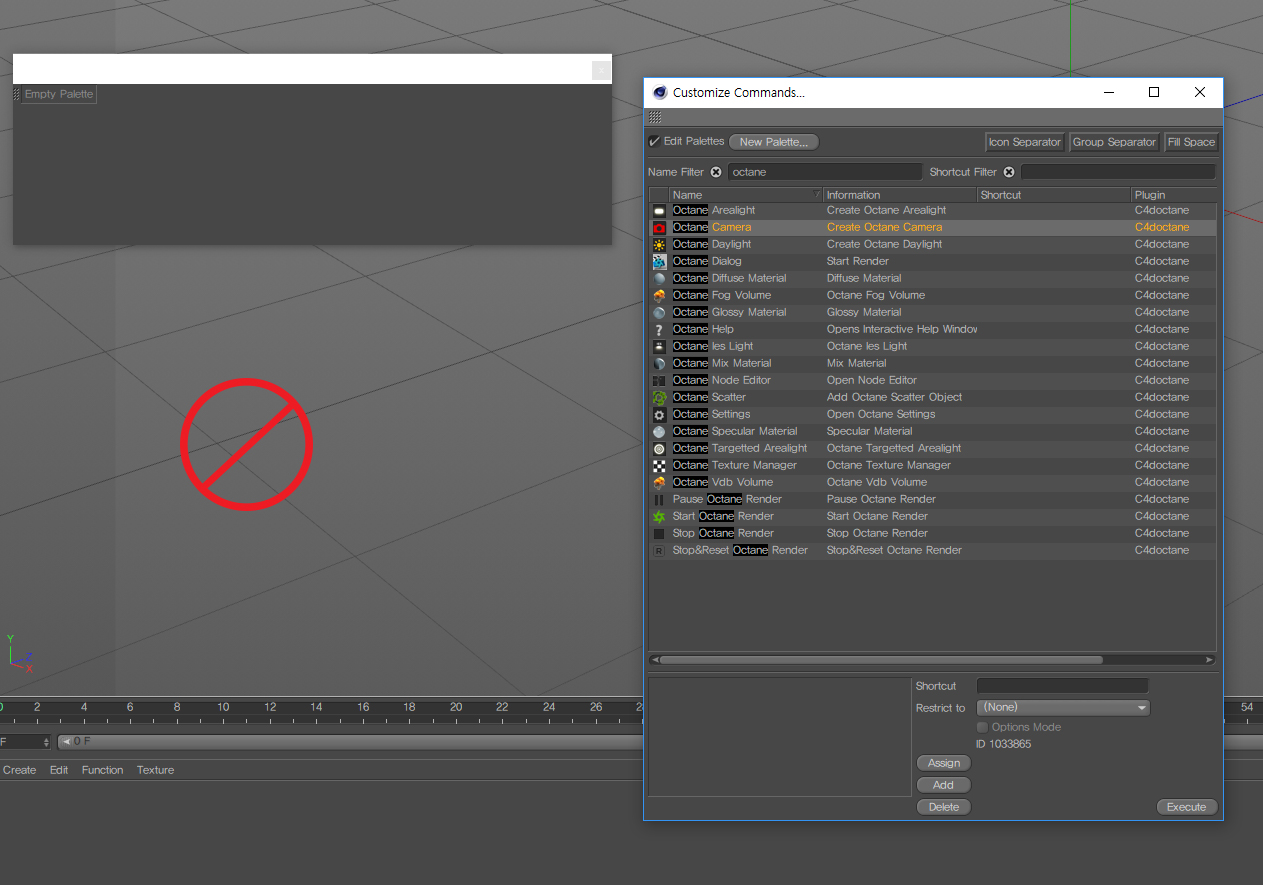
Task: Clear the Shortcut Filter with its X icon
Action: (x=1009, y=172)
